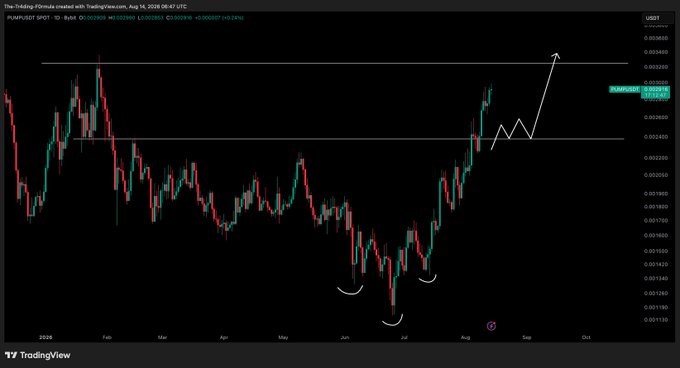This screenshot has width=680, height=368.
Task: Click the 0.002050 price scale label
Action: [656, 175]
